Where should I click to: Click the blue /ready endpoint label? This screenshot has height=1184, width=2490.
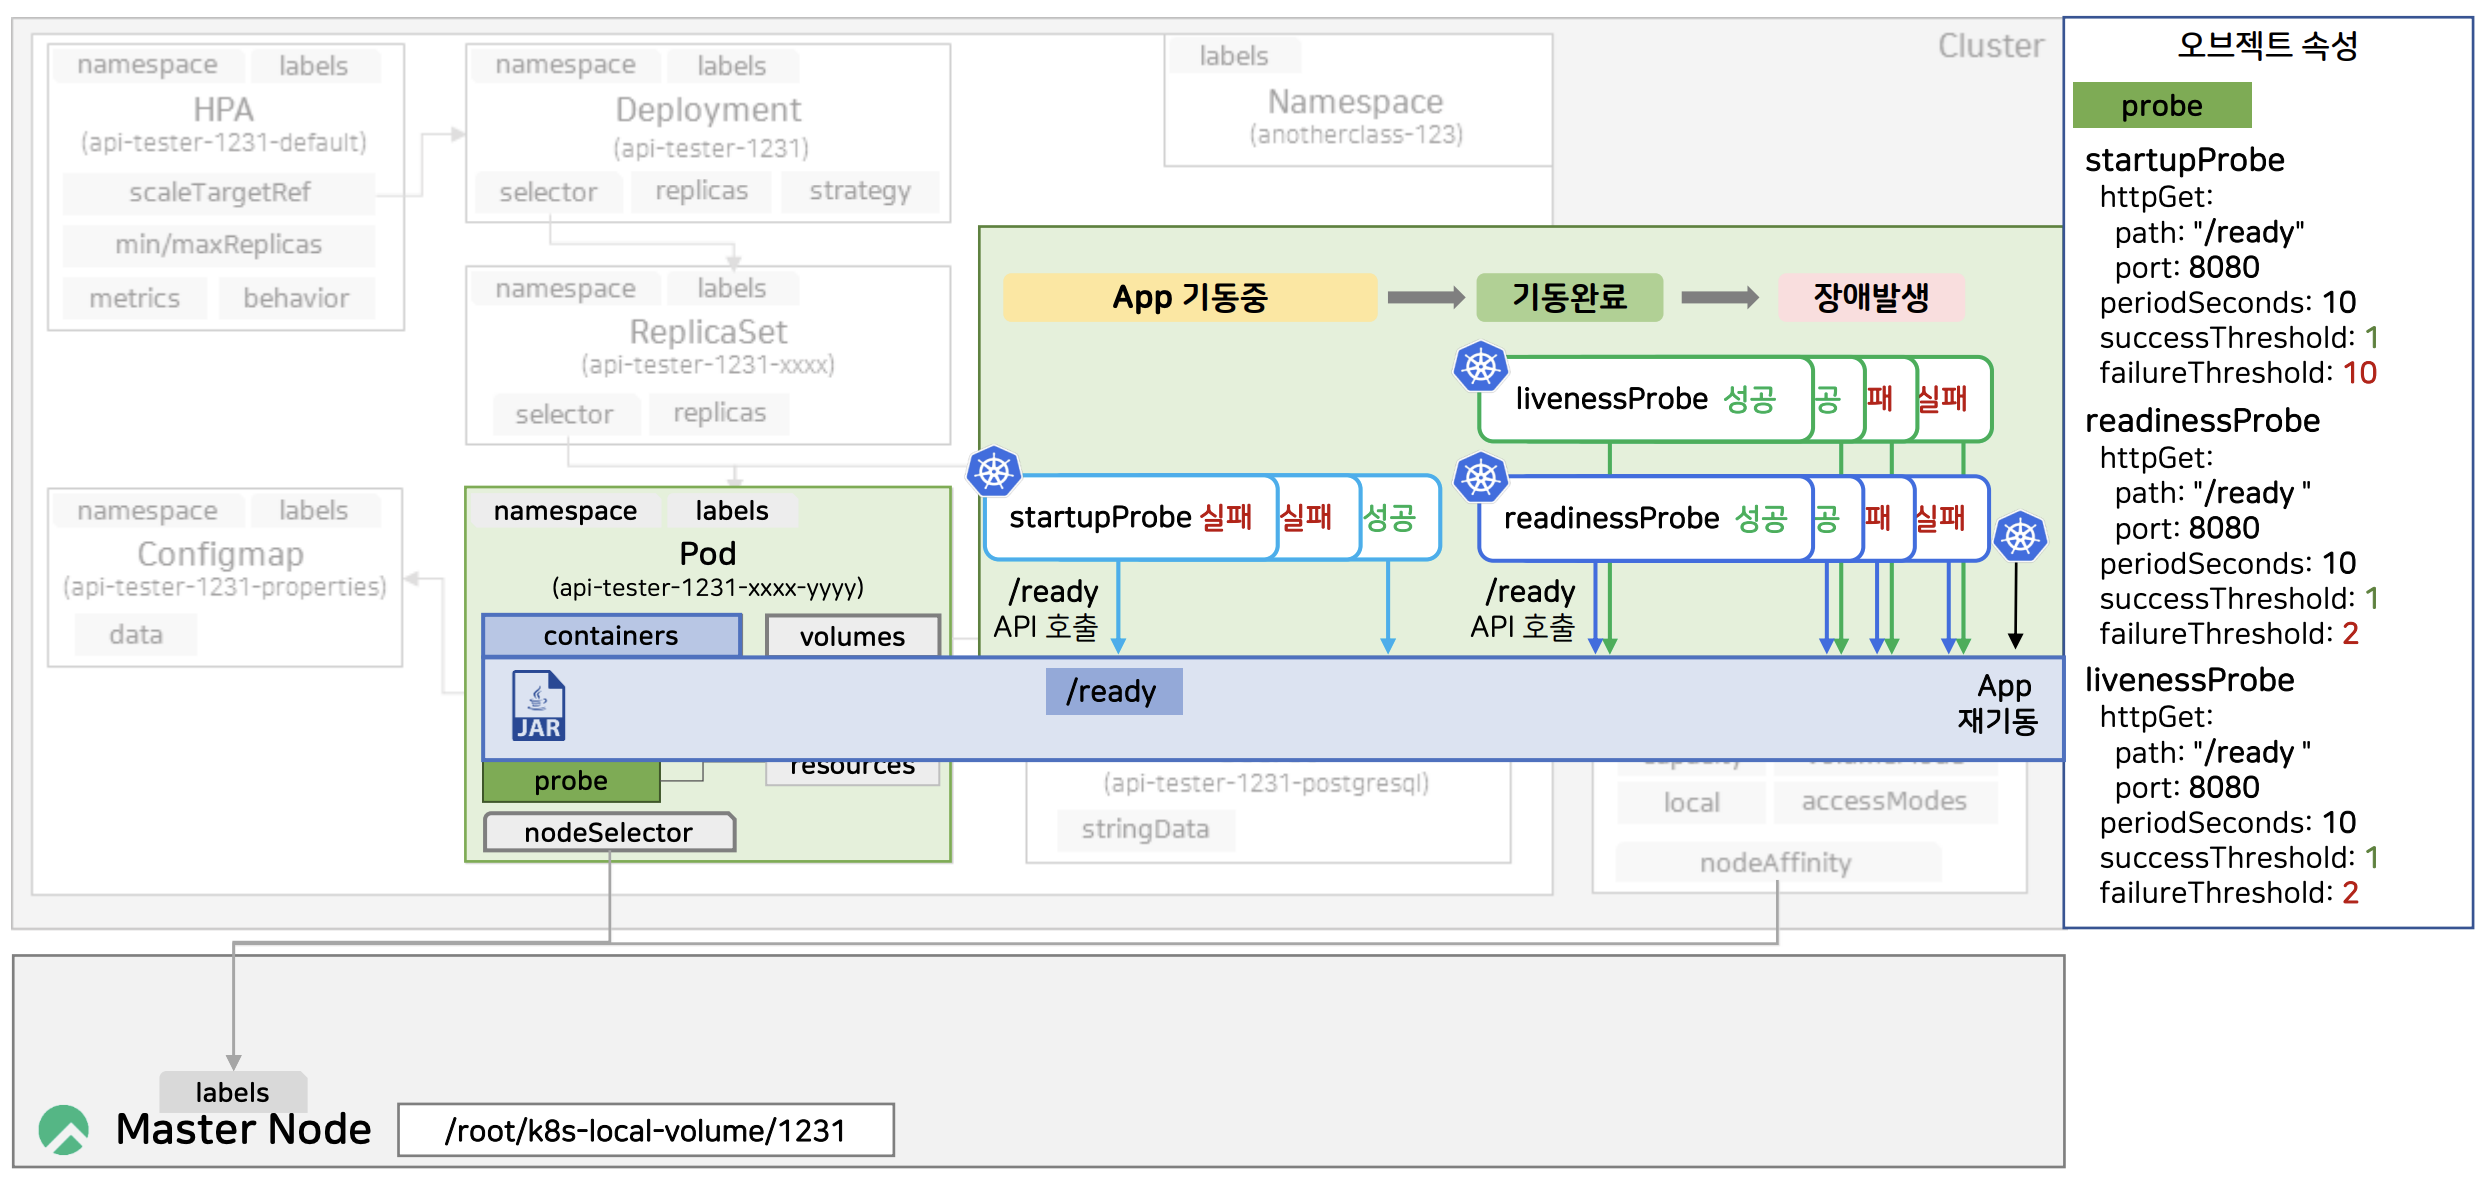point(1113,691)
